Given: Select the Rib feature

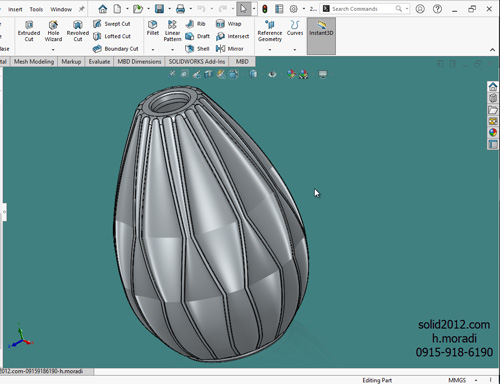Looking at the screenshot, I should (195, 24).
